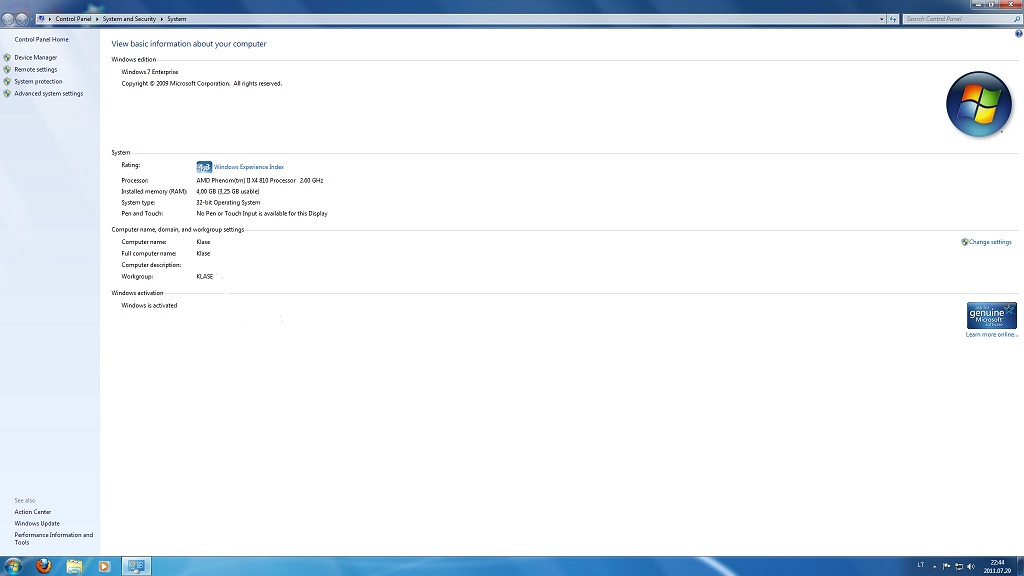
Task: Click the Windows Experience Index rating badge
Action: [204, 167]
